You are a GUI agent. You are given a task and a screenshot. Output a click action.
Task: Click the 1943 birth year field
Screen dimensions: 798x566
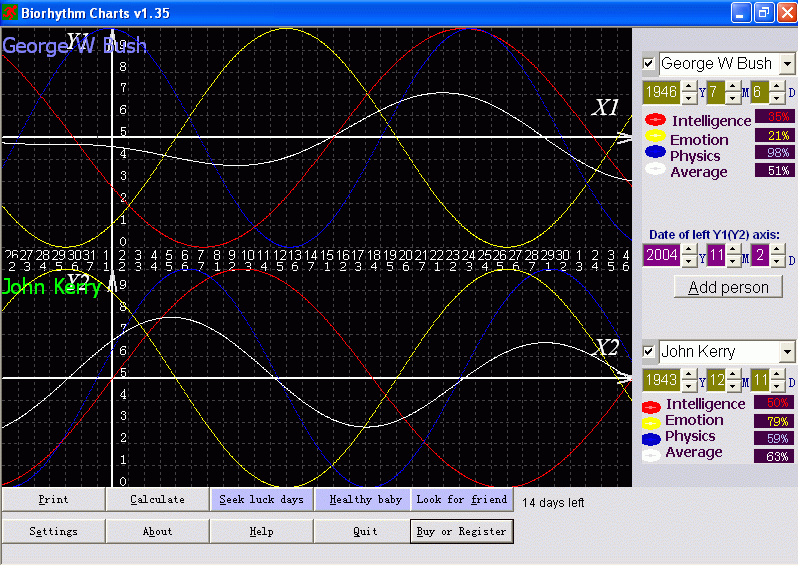click(x=663, y=380)
